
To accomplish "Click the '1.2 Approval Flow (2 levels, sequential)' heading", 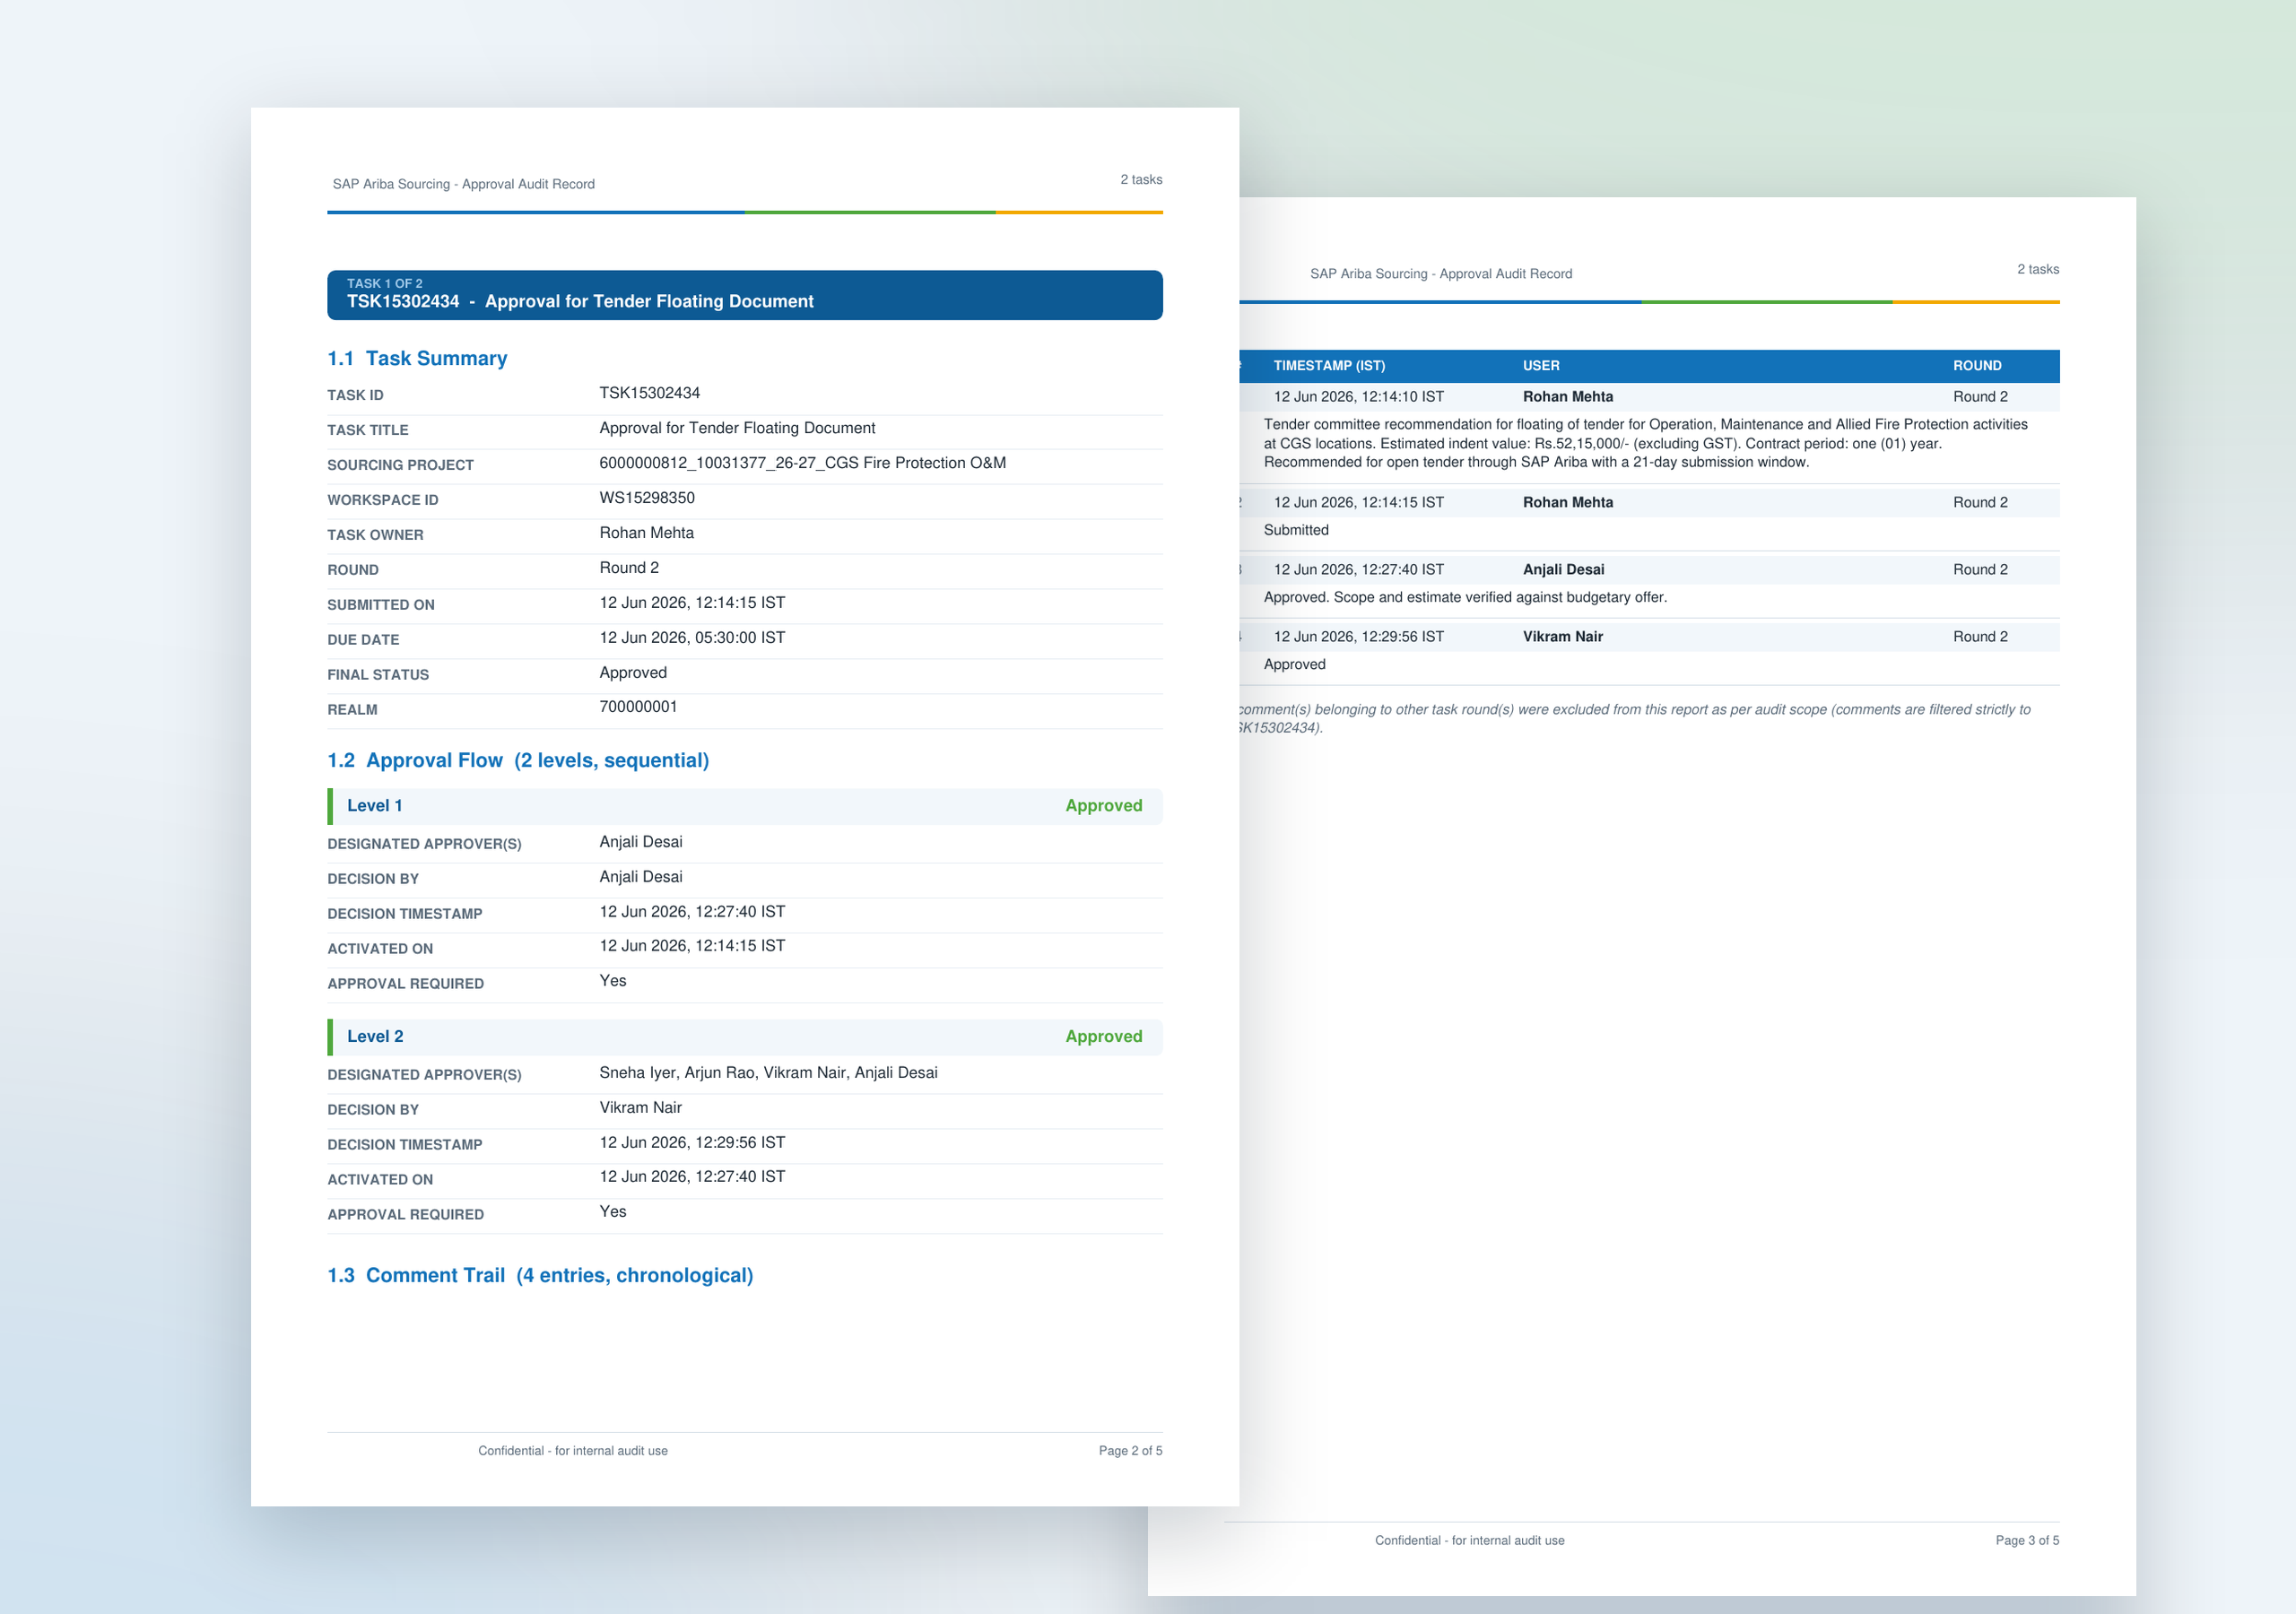I will coord(518,760).
